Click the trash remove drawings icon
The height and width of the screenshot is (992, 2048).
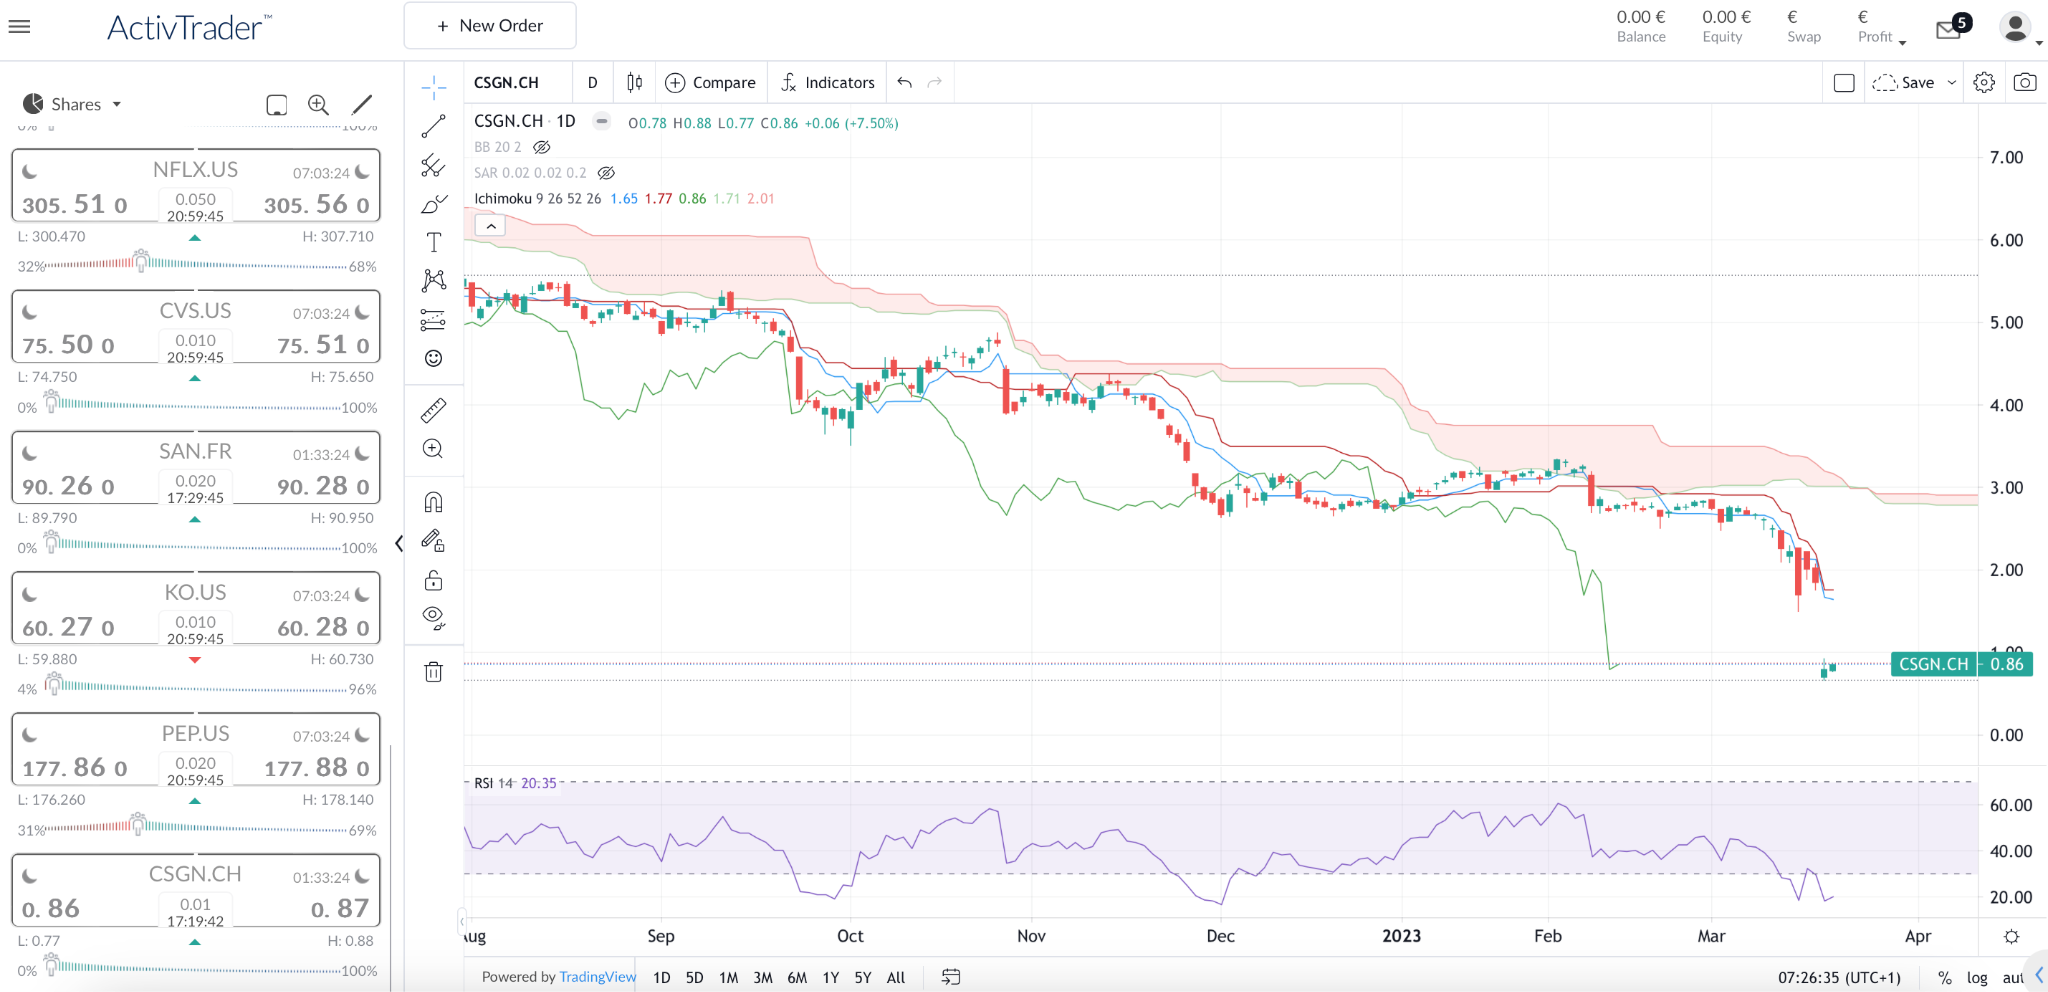click(433, 672)
